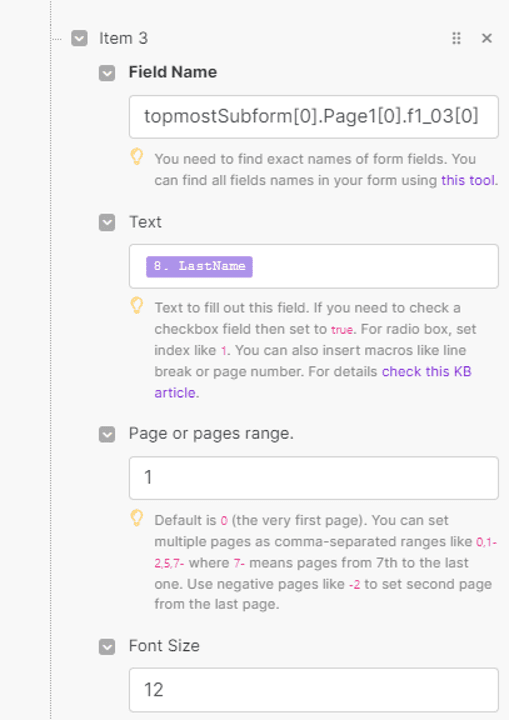This screenshot has width=510, height=720.
Task: Click the Text field hint bulb icon
Action: 137,305
